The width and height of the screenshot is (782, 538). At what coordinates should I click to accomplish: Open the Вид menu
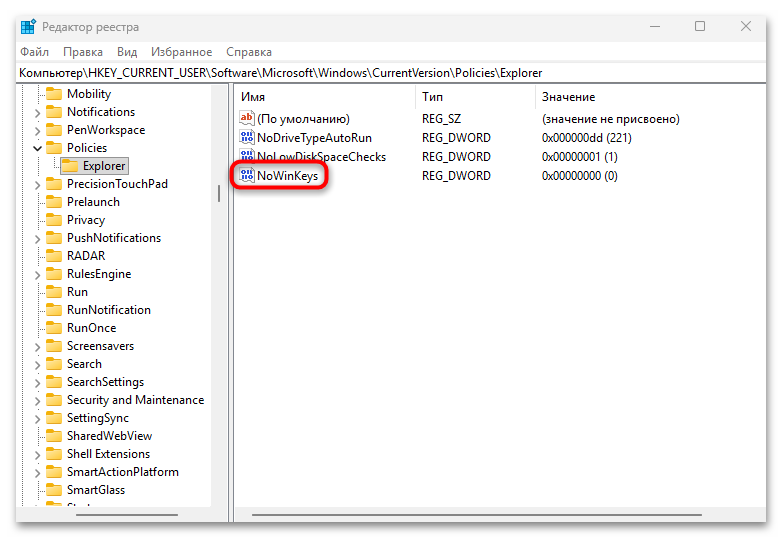[127, 52]
